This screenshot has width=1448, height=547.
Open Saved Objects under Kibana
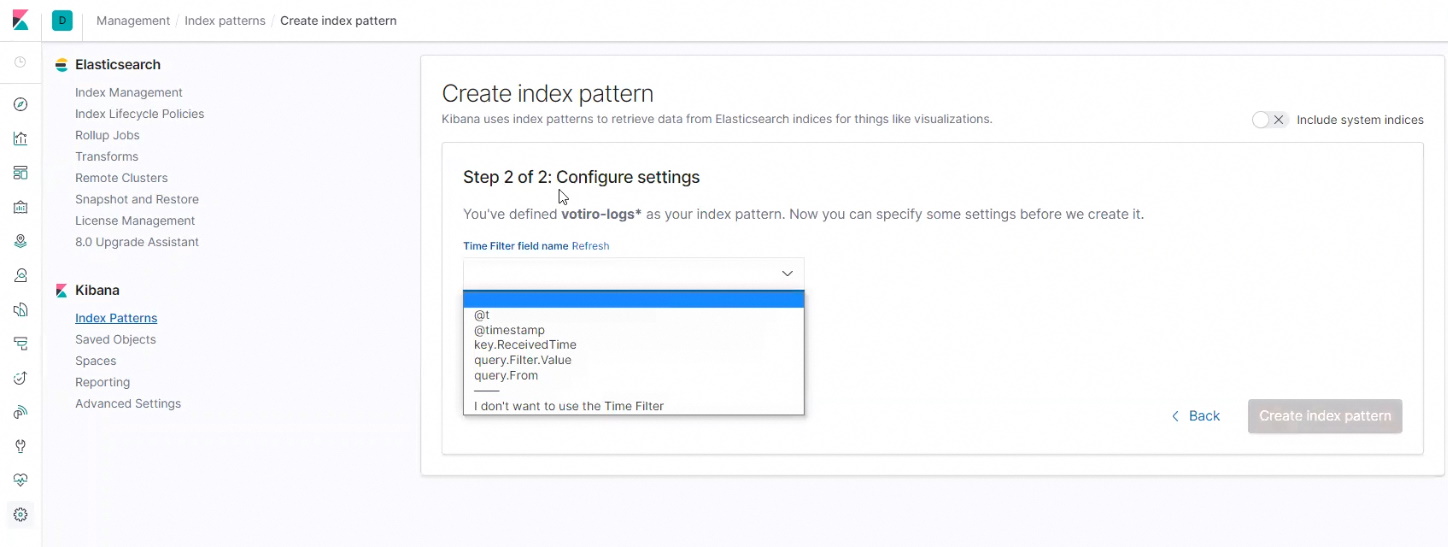[116, 340]
